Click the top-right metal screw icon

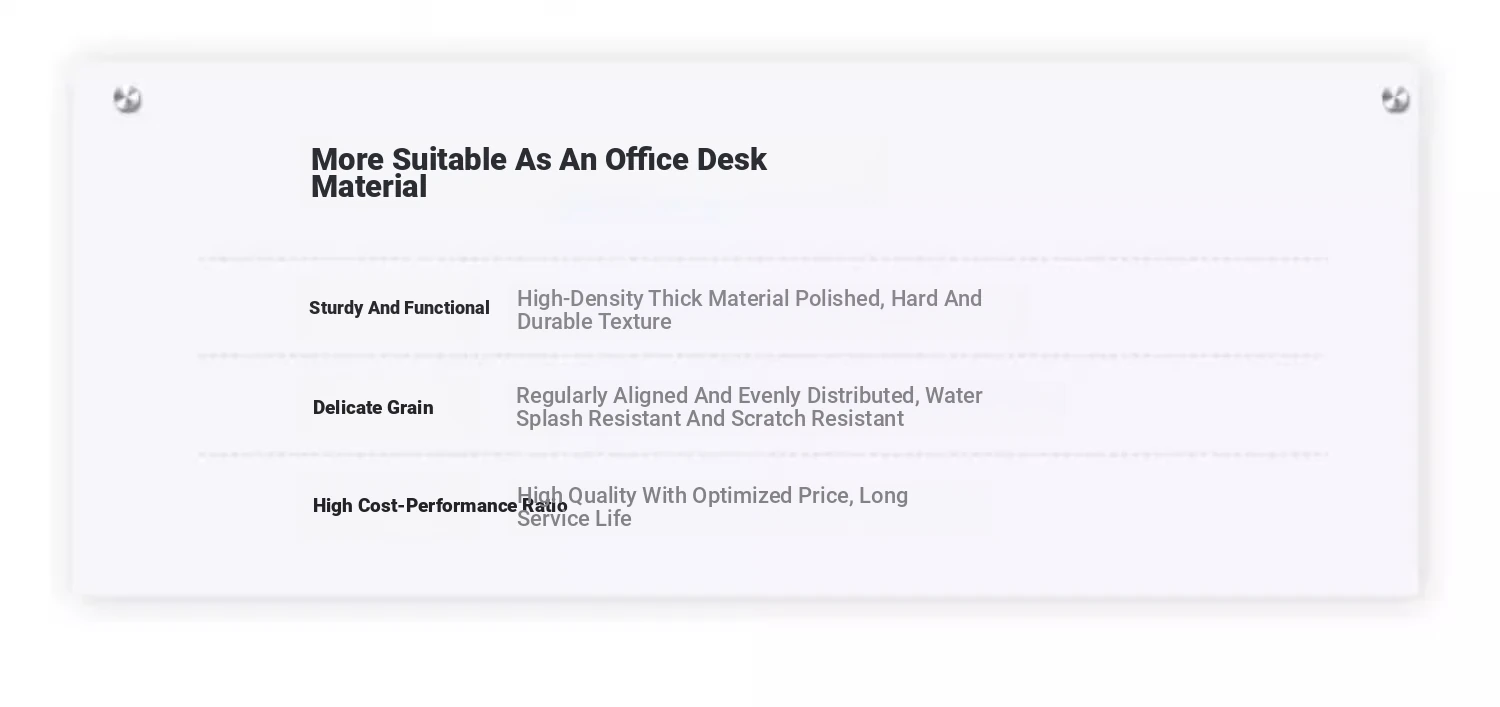pos(1395,99)
